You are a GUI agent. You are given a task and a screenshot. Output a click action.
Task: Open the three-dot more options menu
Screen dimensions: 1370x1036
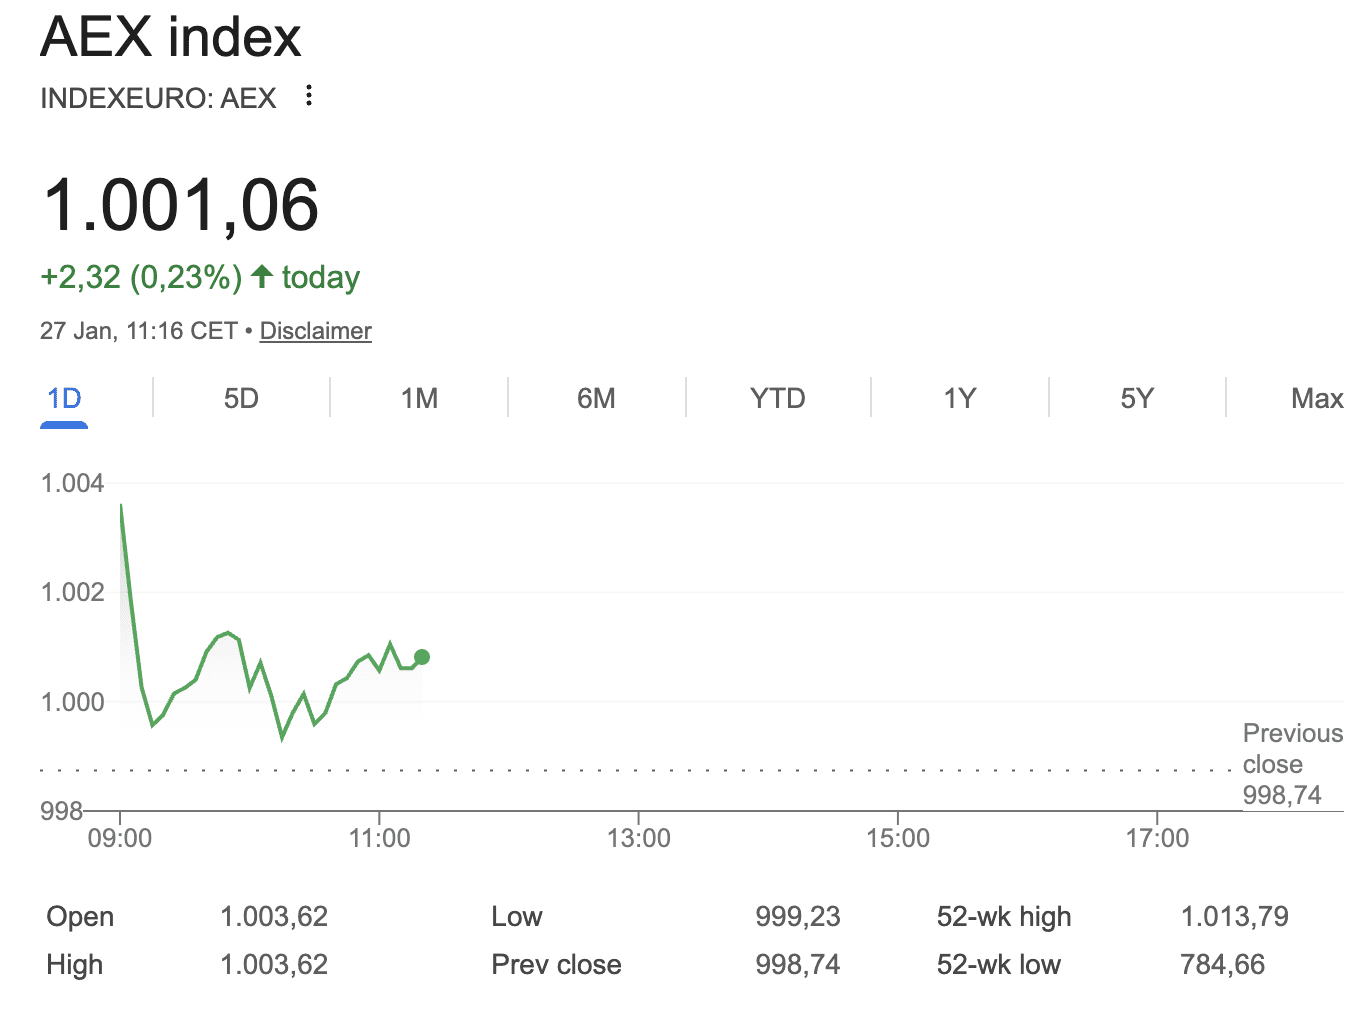309,96
